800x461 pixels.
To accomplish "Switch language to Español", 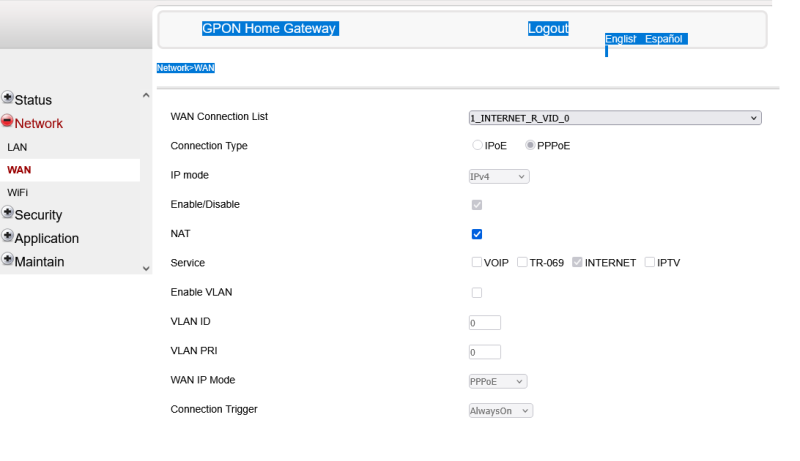I will tap(663, 39).
